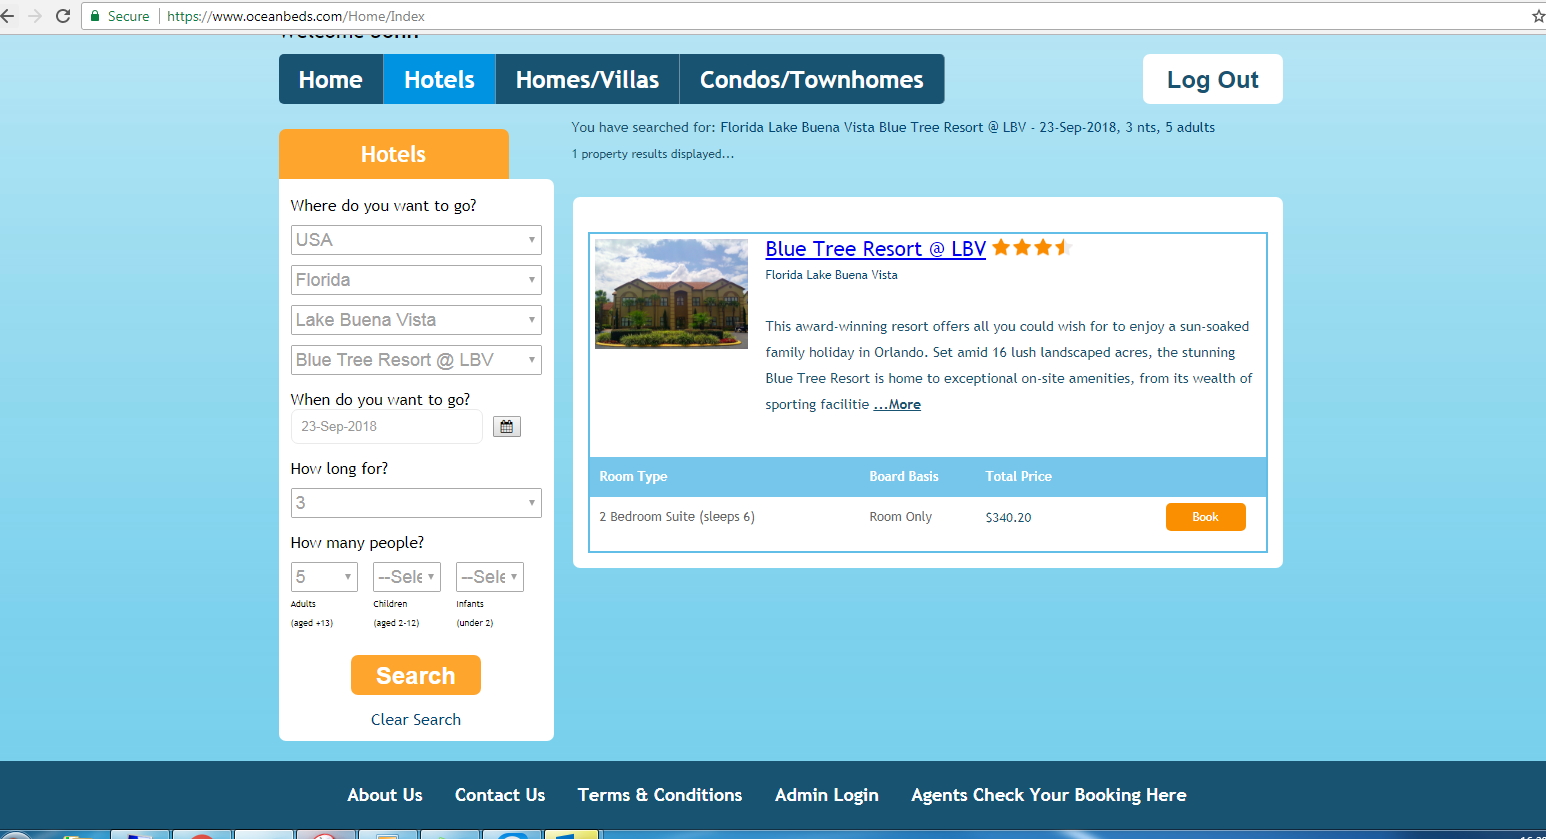Open the USA country dropdown
Screen dimensions: 1546x839
tap(416, 240)
